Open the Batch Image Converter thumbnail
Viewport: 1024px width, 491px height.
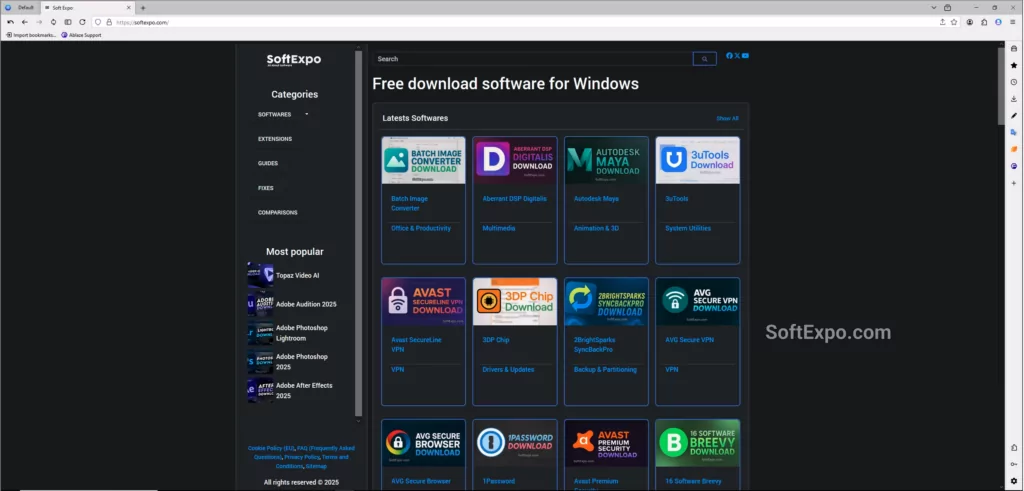(x=423, y=160)
